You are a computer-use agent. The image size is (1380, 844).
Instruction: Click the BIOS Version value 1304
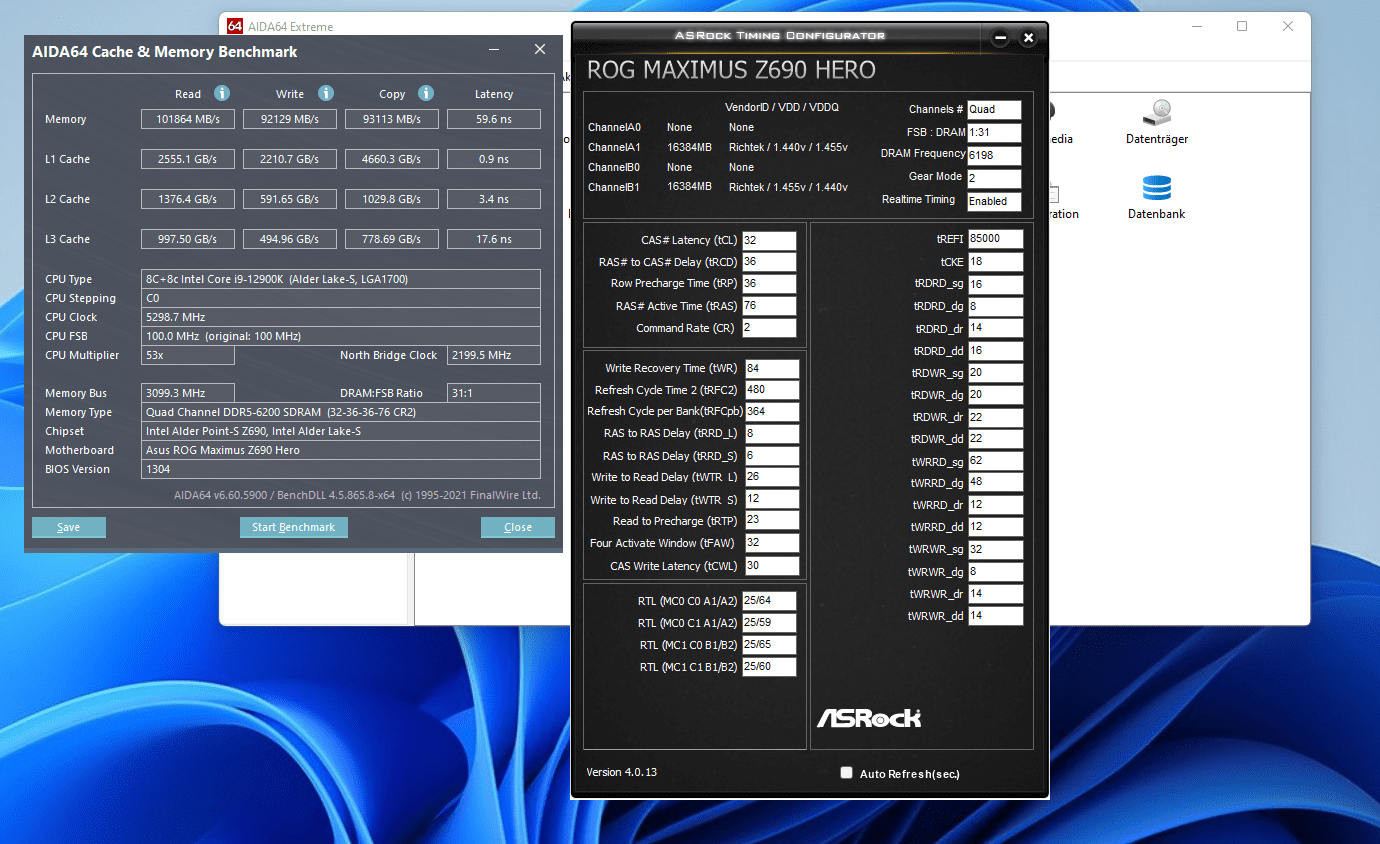point(341,469)
